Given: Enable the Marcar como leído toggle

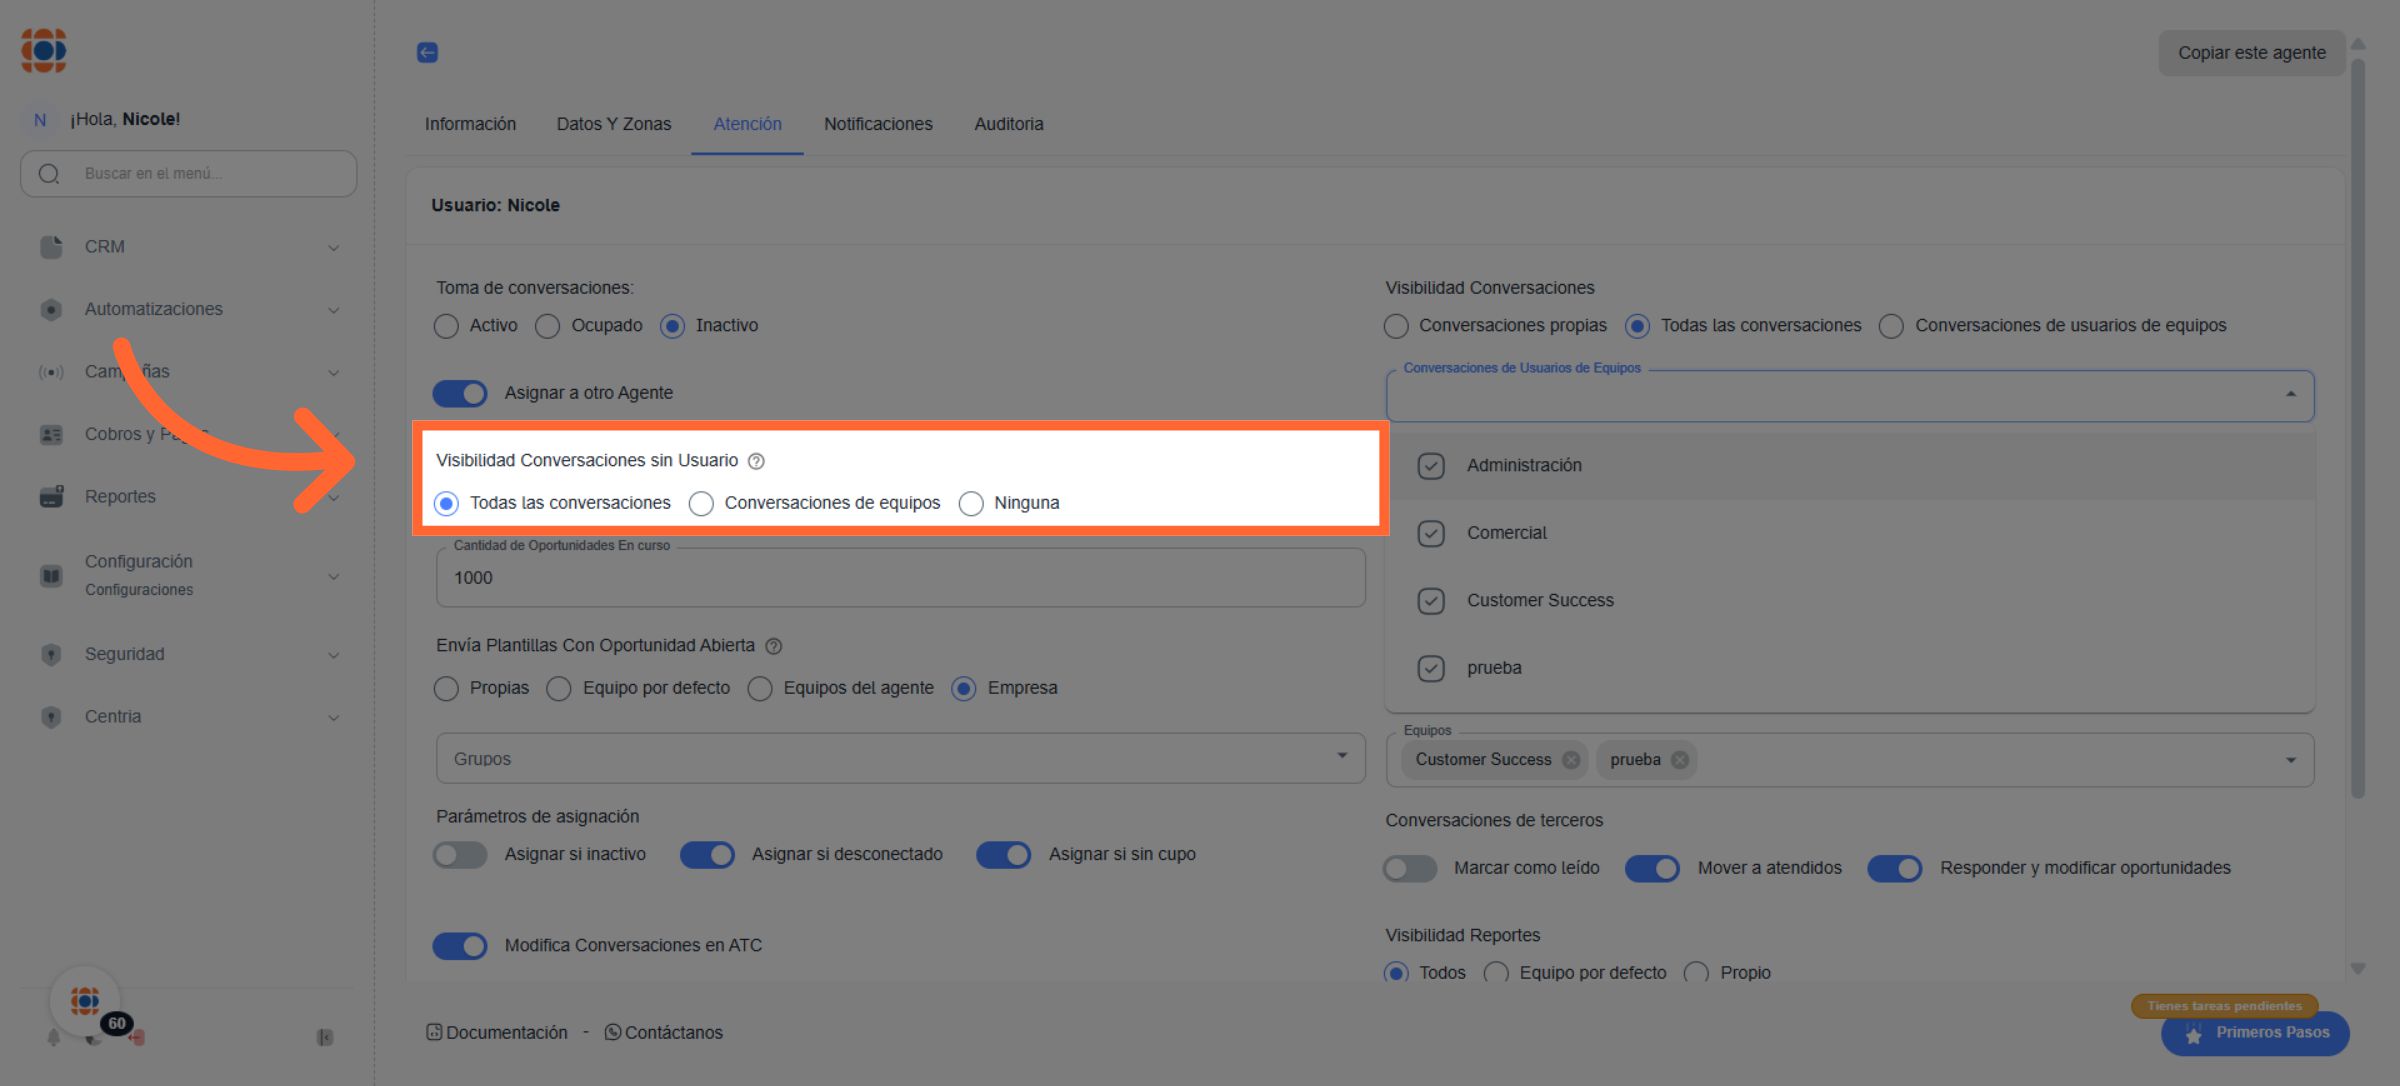Looking at the screenshot, I should (x=1410, y=868).
